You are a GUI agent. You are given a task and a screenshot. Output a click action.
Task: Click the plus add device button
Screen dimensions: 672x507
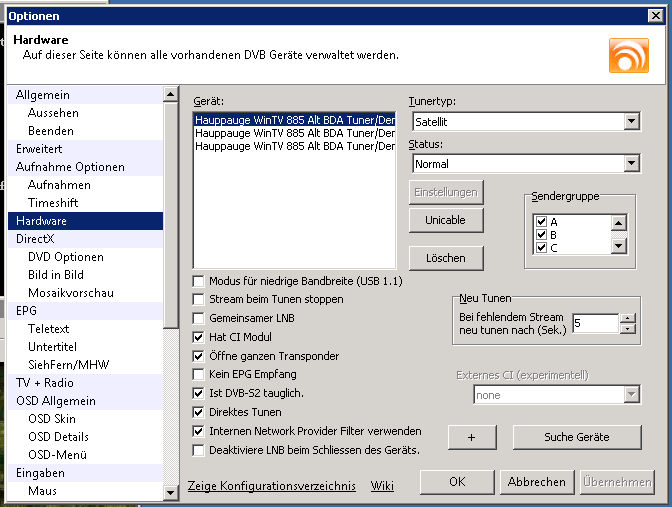pyautogui.click(x=472, y=437)
